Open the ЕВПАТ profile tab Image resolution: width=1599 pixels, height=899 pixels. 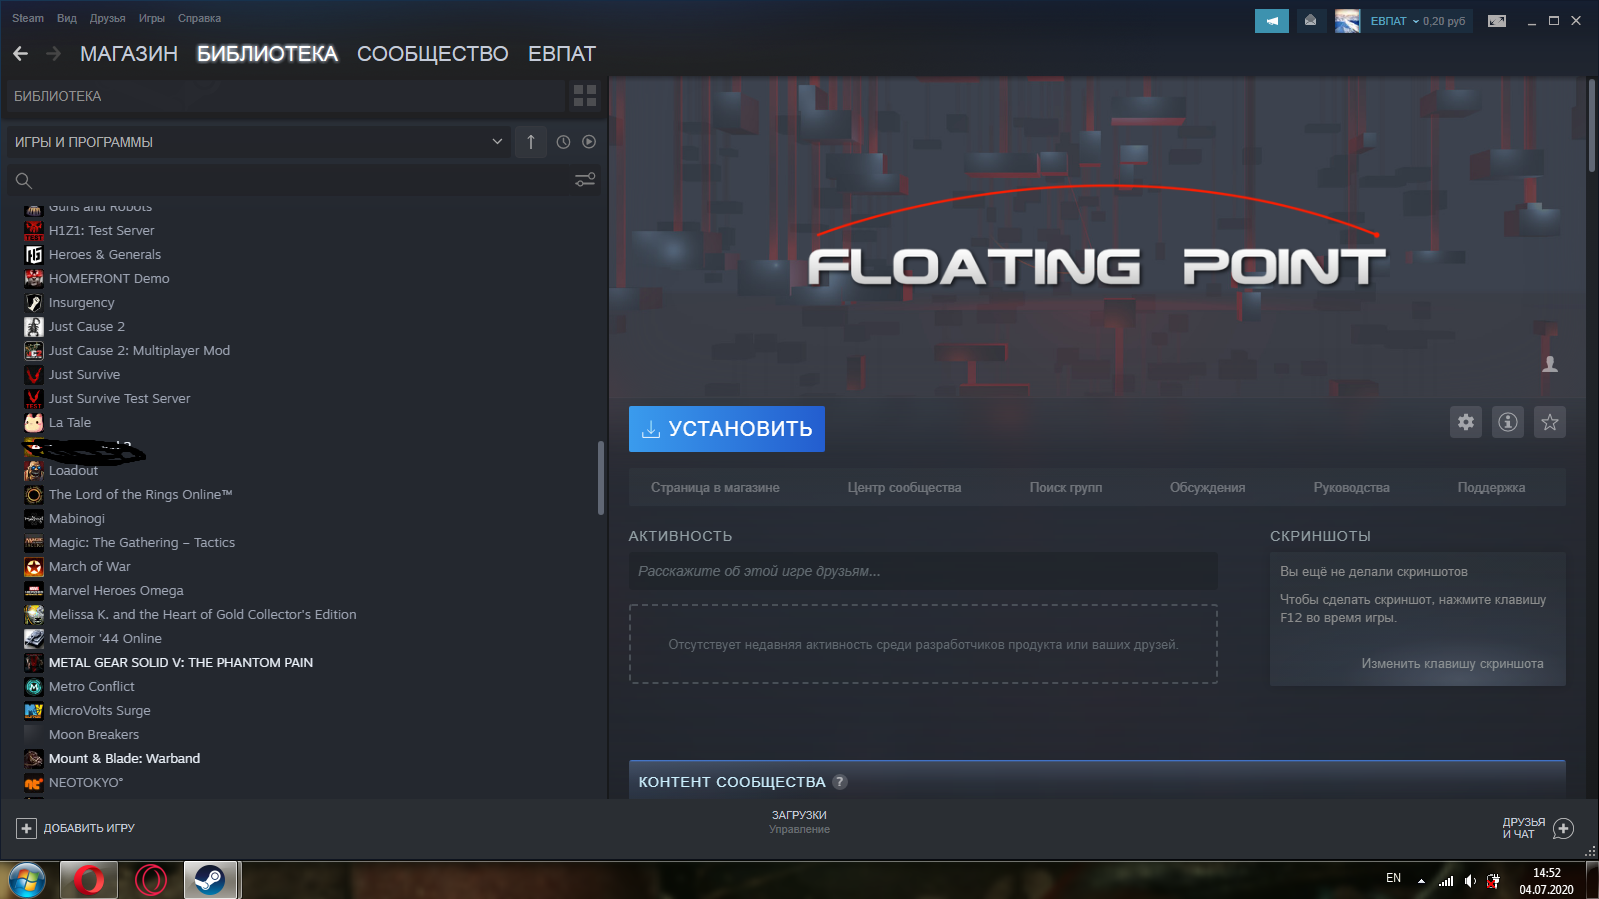coord(562,54)
